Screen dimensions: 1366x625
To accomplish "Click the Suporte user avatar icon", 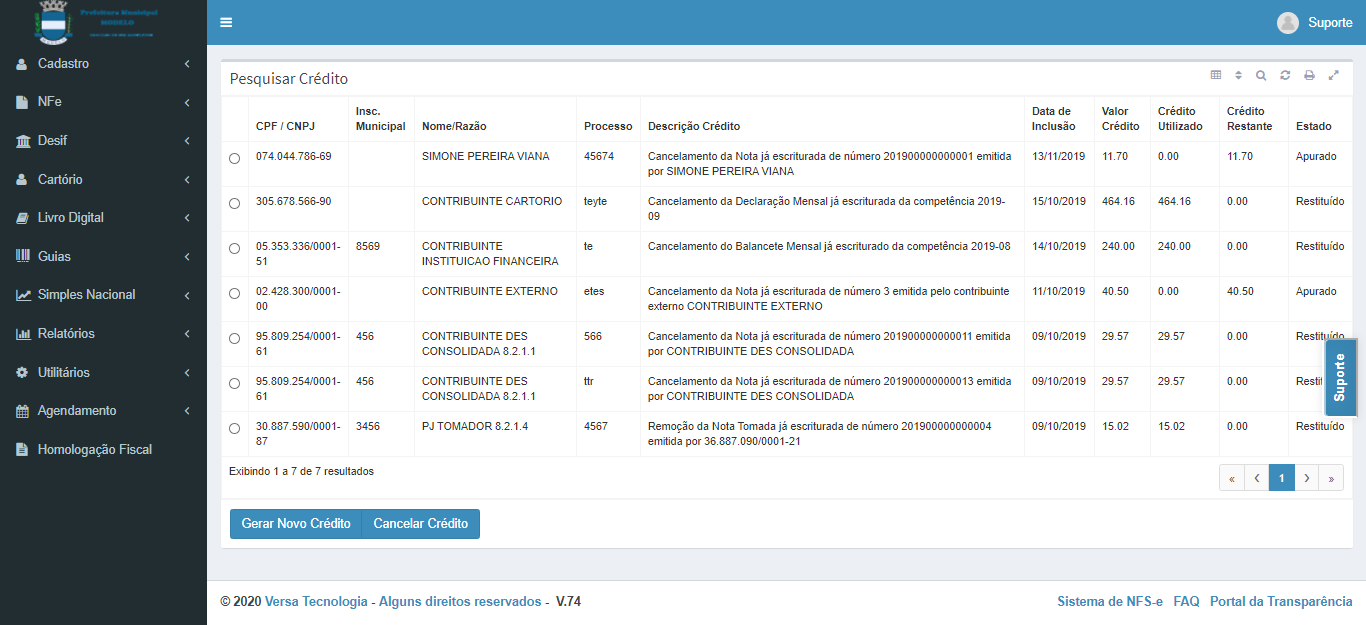I will 1288,23.
